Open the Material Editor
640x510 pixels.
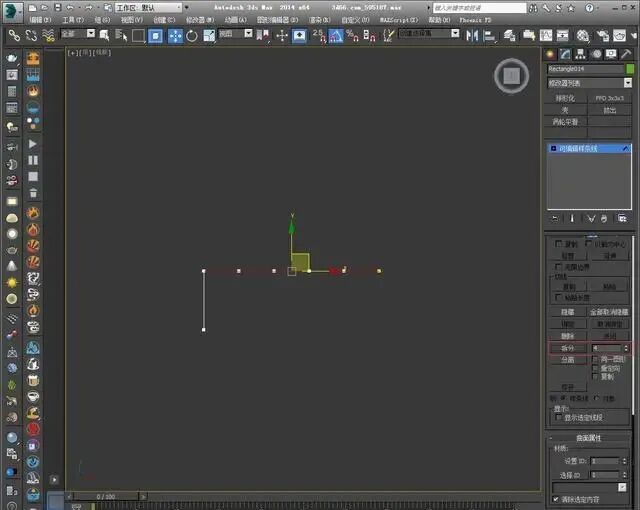tap(582, 36)
